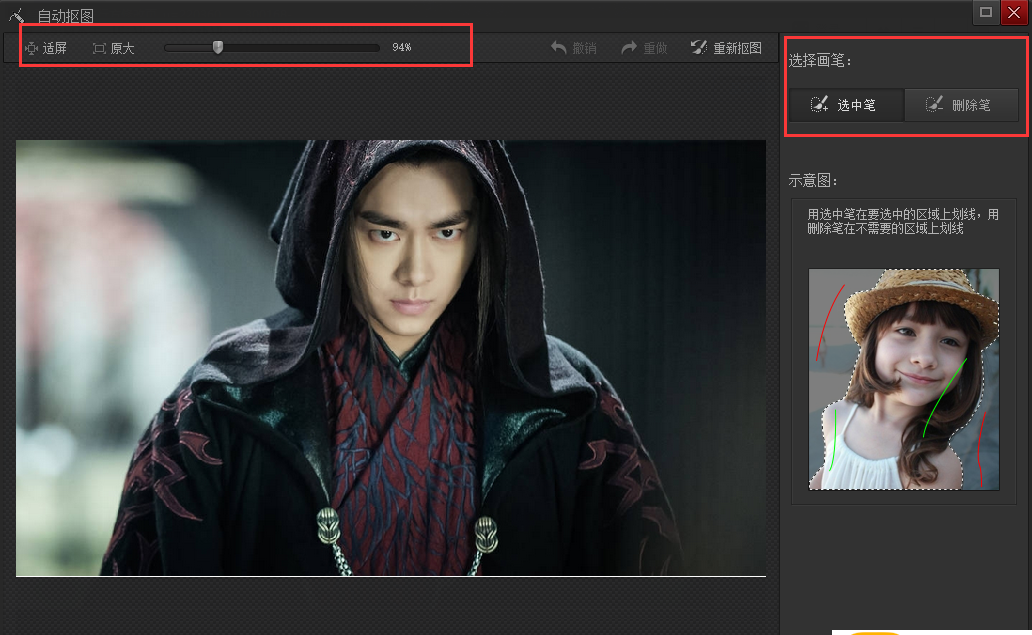This screenshot has height=635, width=1032.
Task: Click the 适屏 fit-to-screen button
Action: 46,48
